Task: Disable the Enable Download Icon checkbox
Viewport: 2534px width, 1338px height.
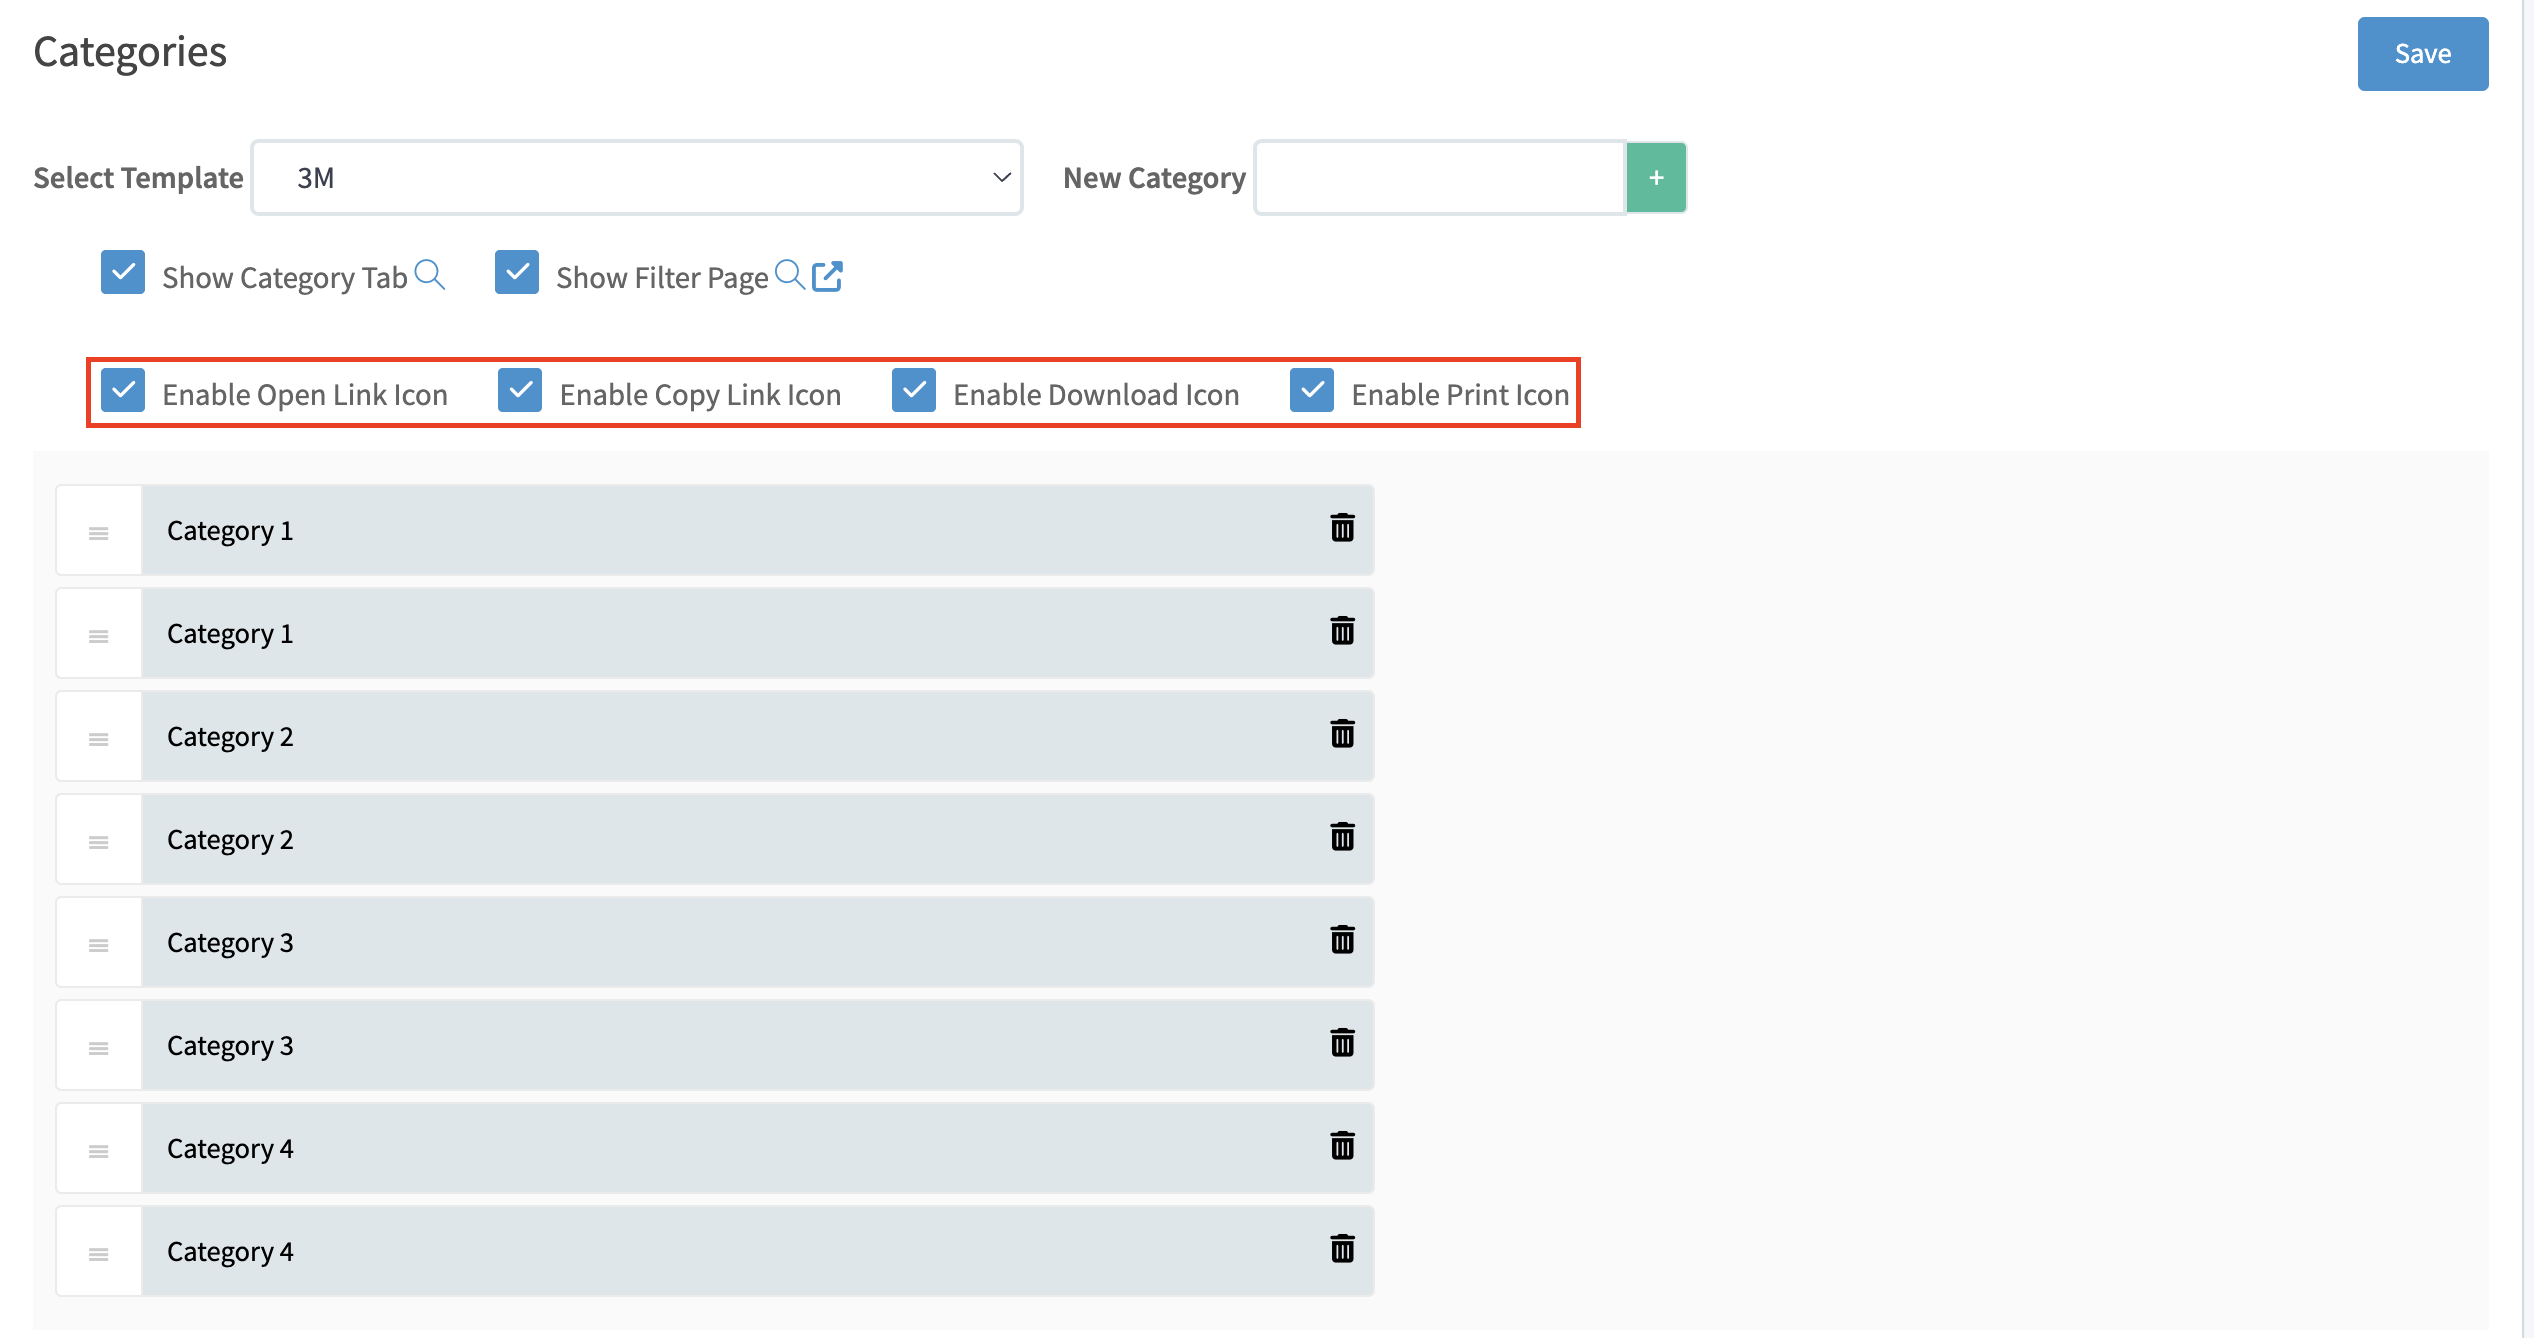Action: click(914, 390)
